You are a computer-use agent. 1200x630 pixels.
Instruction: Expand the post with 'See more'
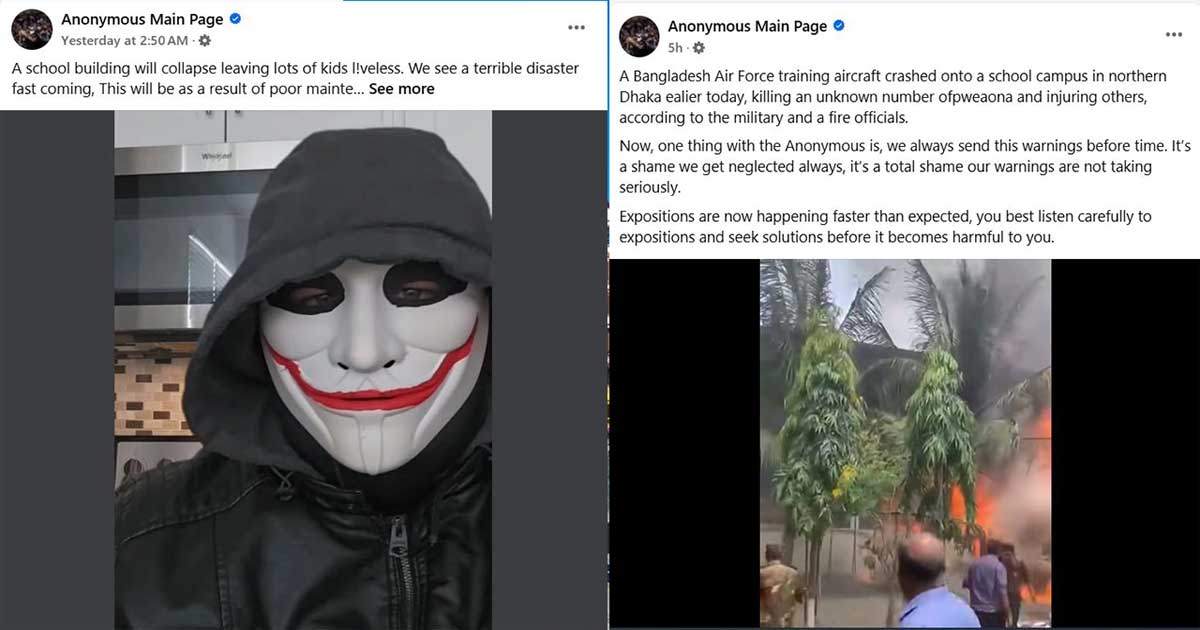401,89
